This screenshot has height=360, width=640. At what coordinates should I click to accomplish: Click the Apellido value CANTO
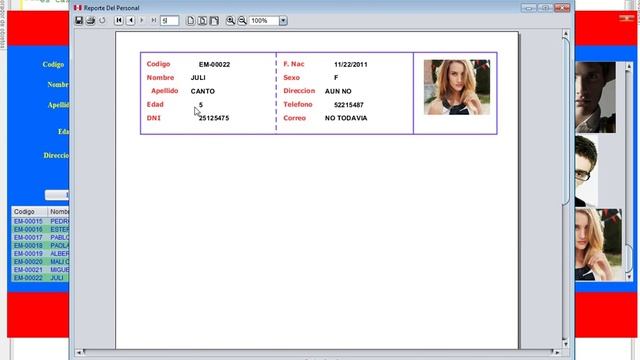[x=203, y=91]
